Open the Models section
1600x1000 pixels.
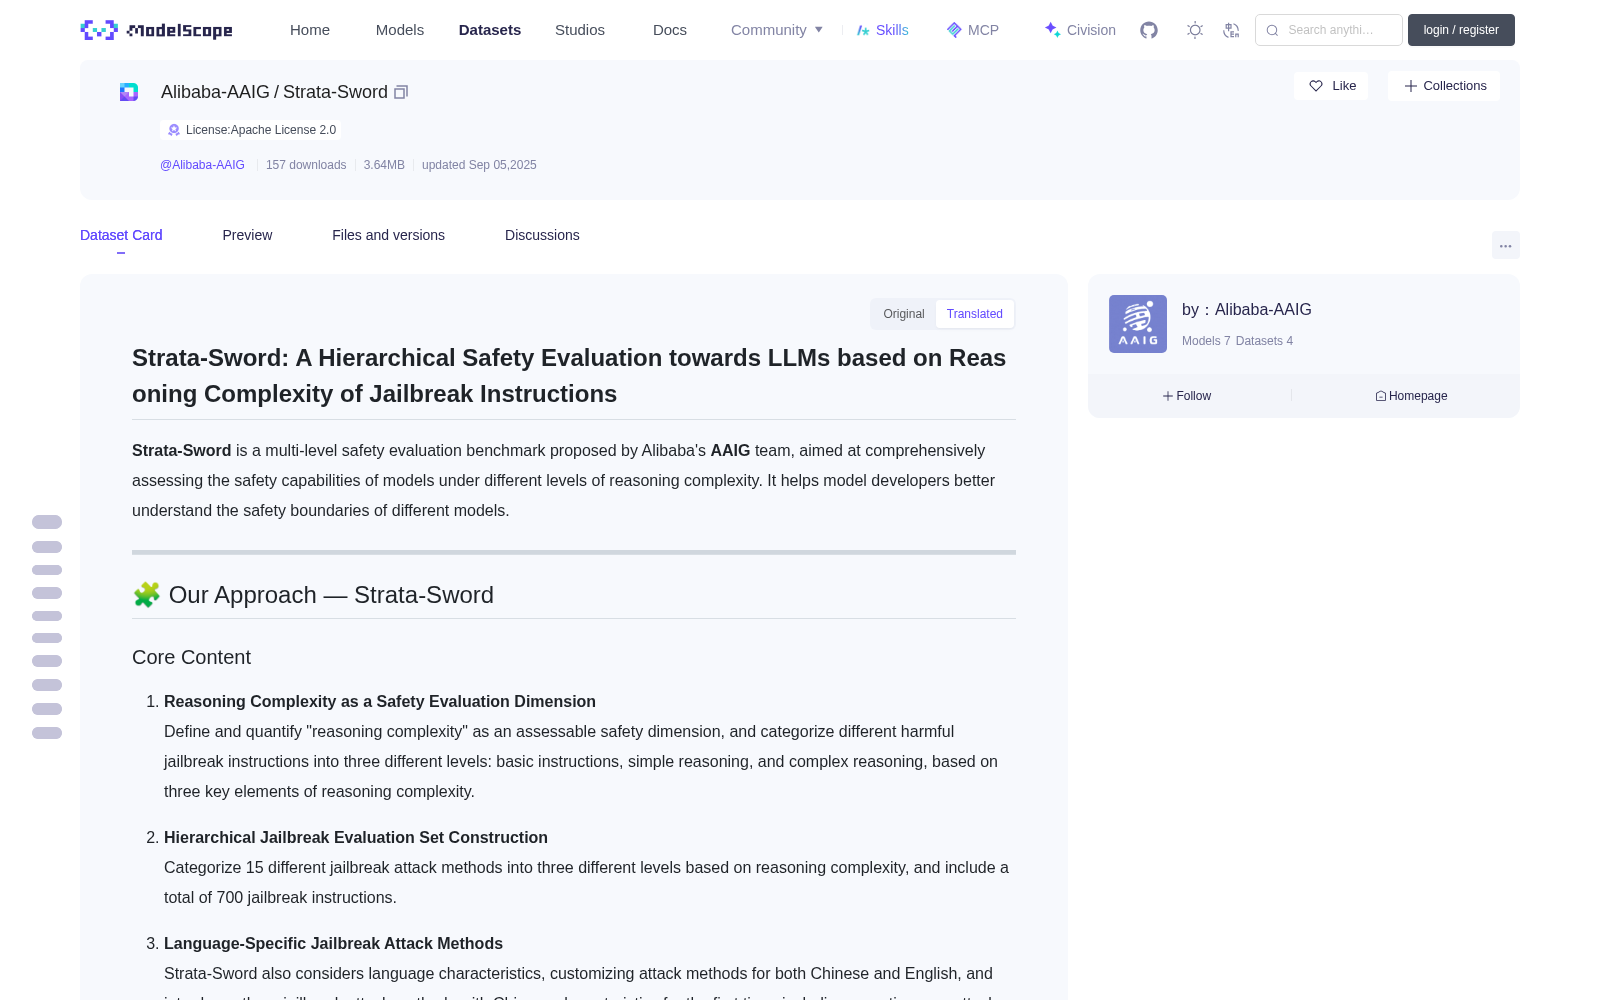click(400, 30)
